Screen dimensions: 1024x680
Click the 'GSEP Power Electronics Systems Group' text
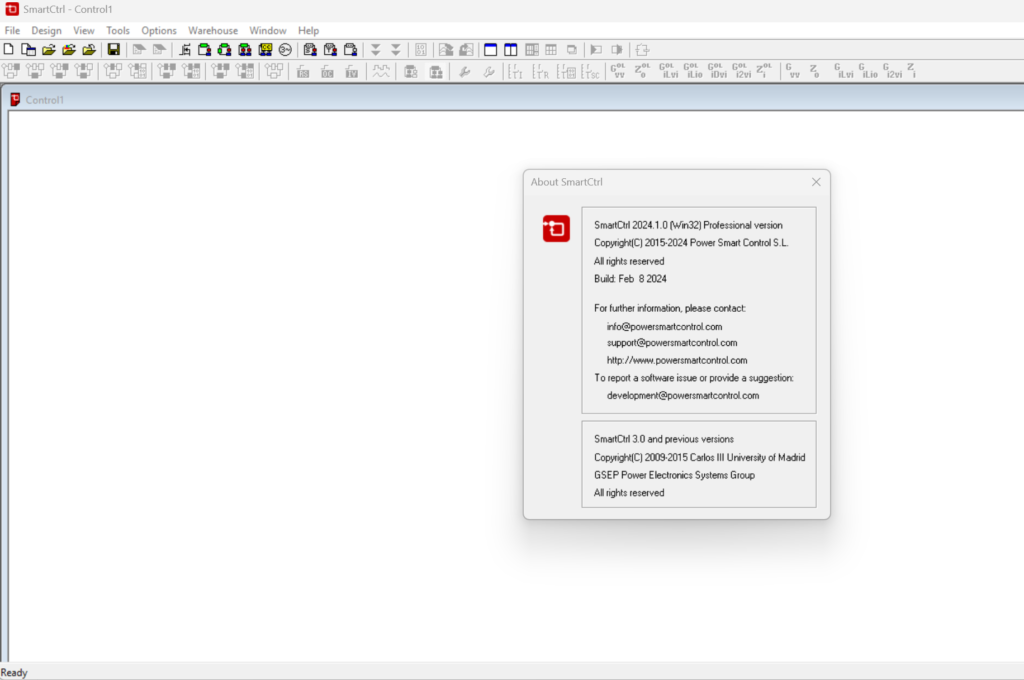pos(674,476)
